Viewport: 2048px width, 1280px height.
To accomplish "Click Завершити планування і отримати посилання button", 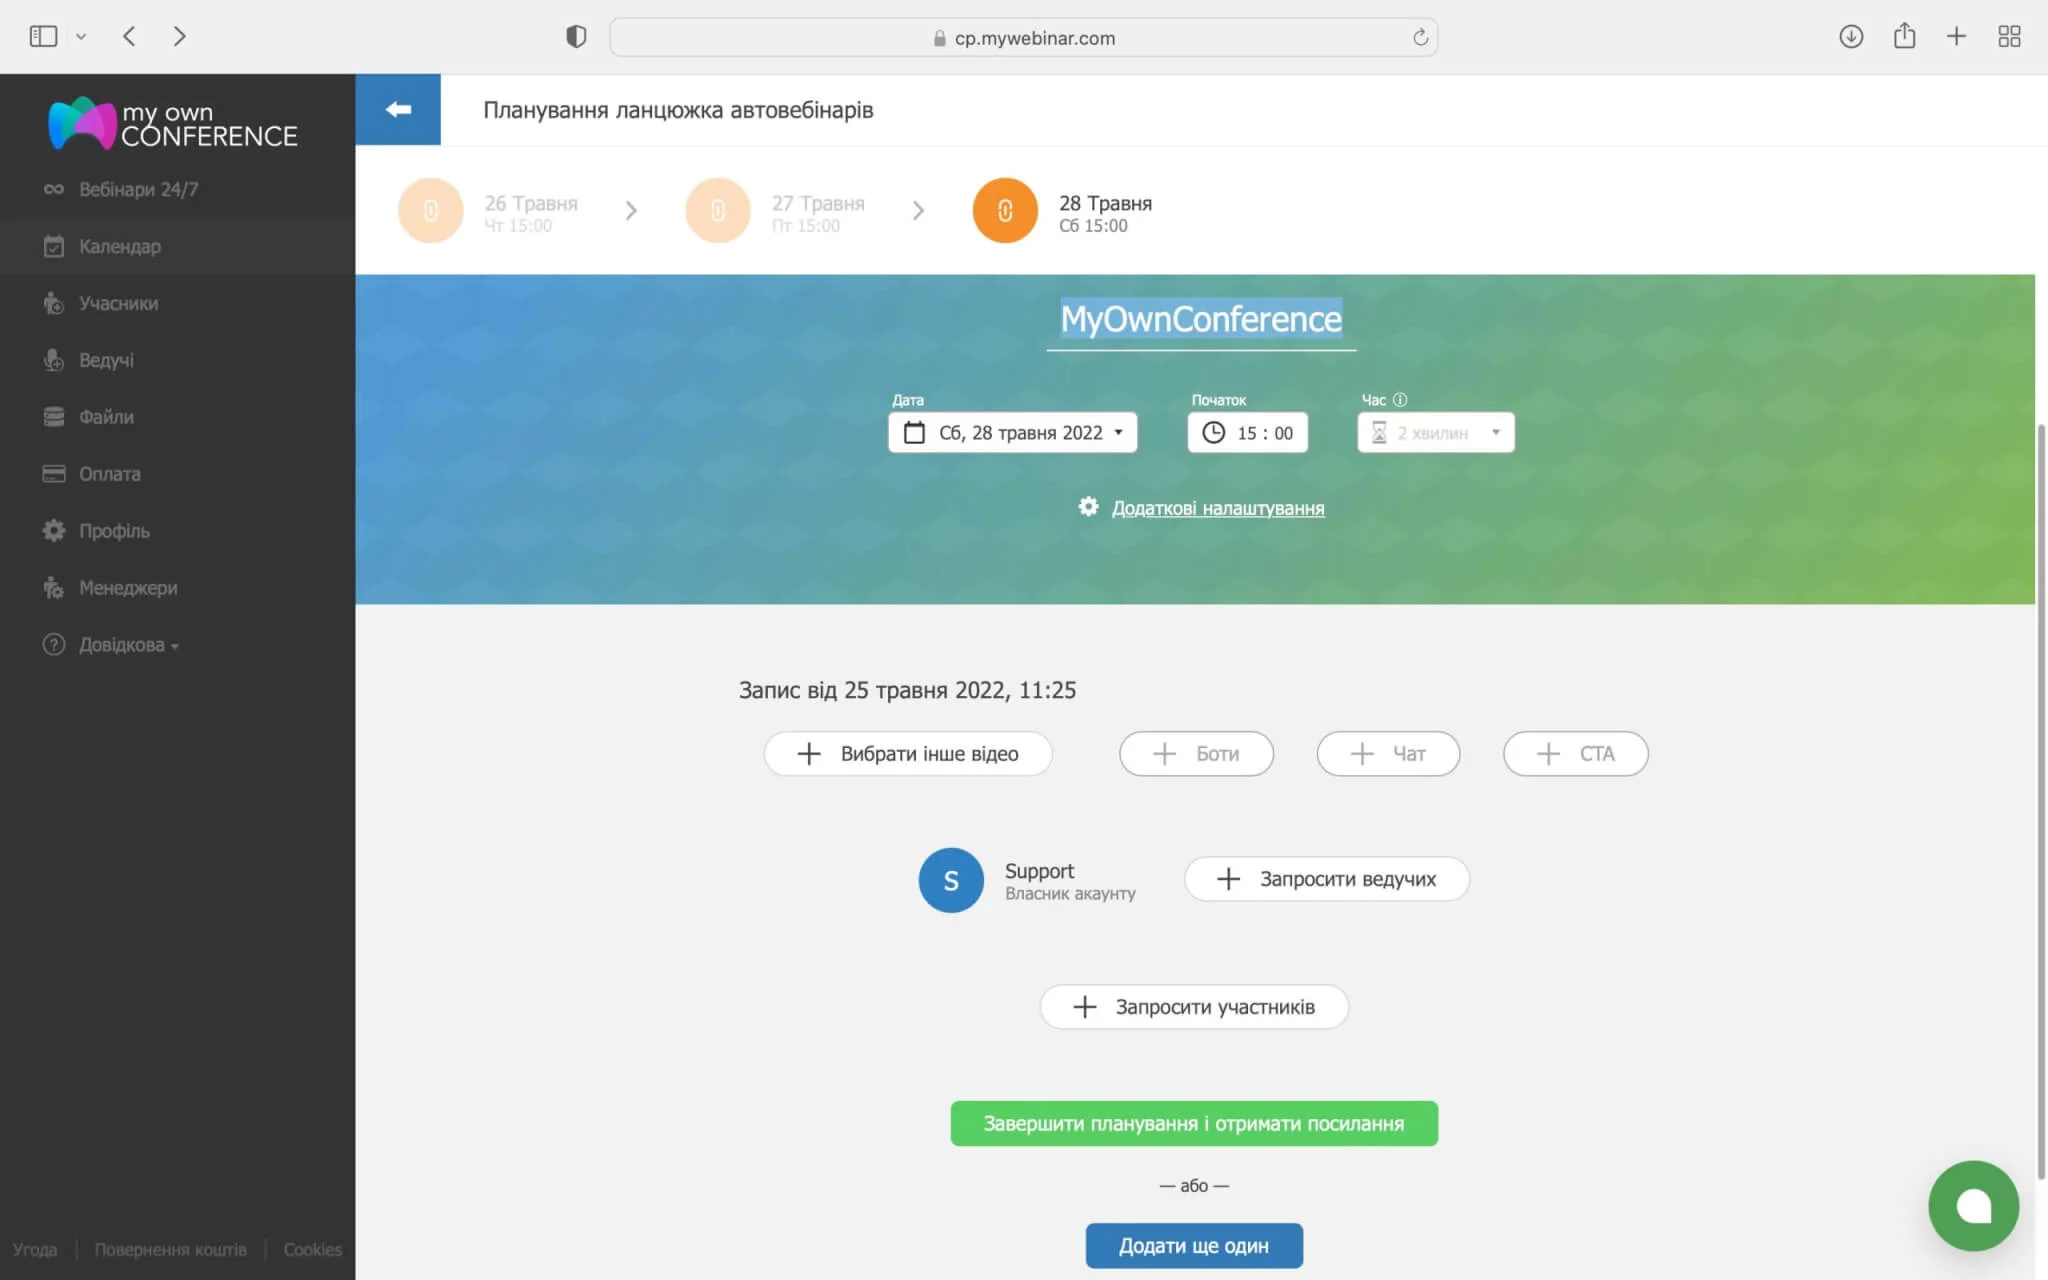I will pos(1193,1123).
